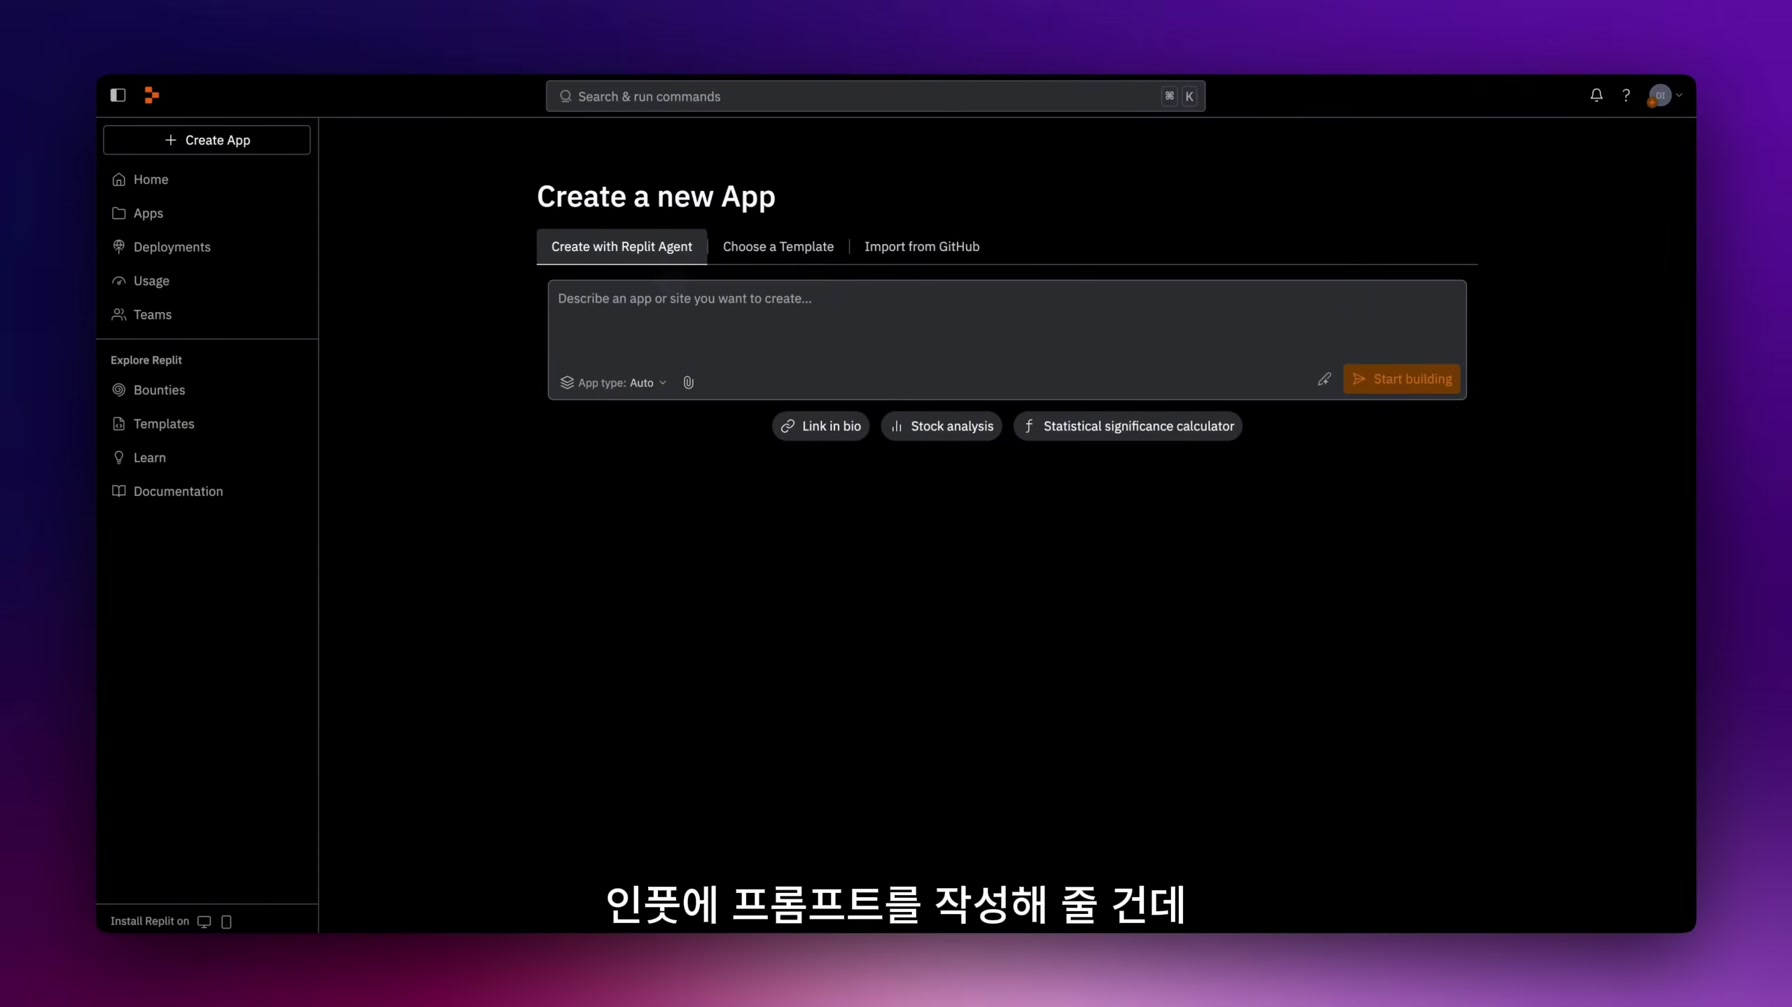Click the orange Replit logo
Viewport: 1792px width, 1007px height.
click(152, 95)
